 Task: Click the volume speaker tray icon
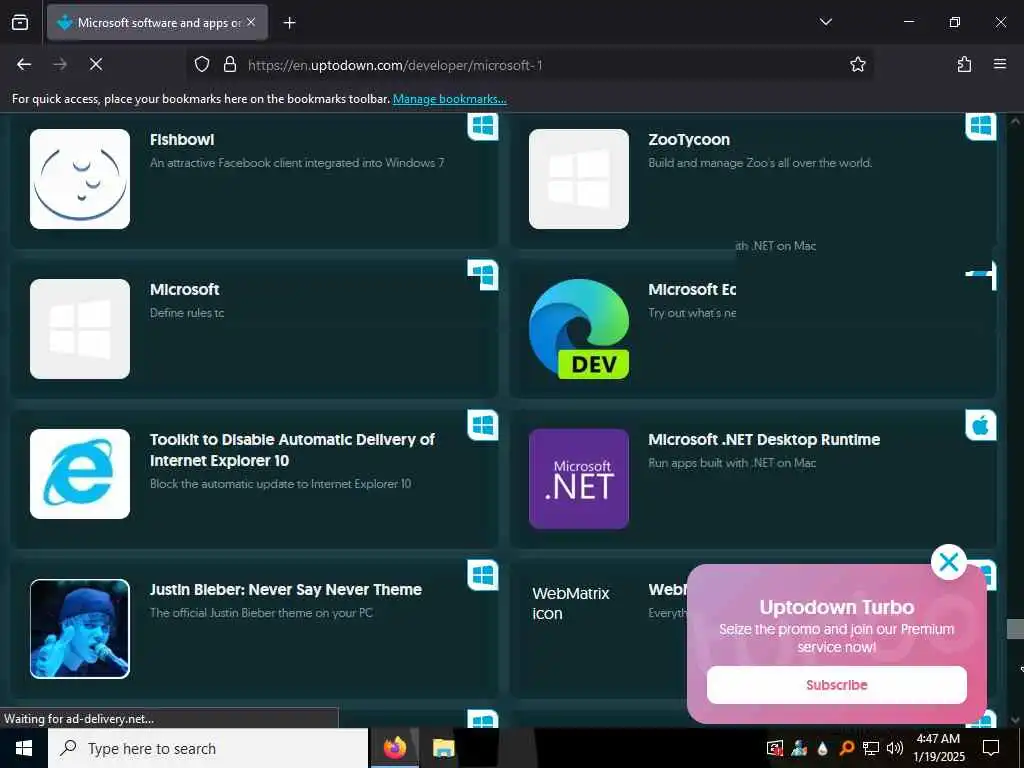pyautogui.click(x=895, y=748)
